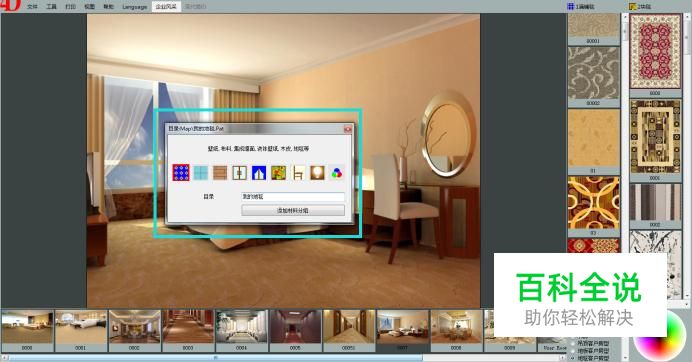This screenshot has width=692, height=362.
Task: Pick the cut-off red carpet material under 03
Action: tap(594, 245)
